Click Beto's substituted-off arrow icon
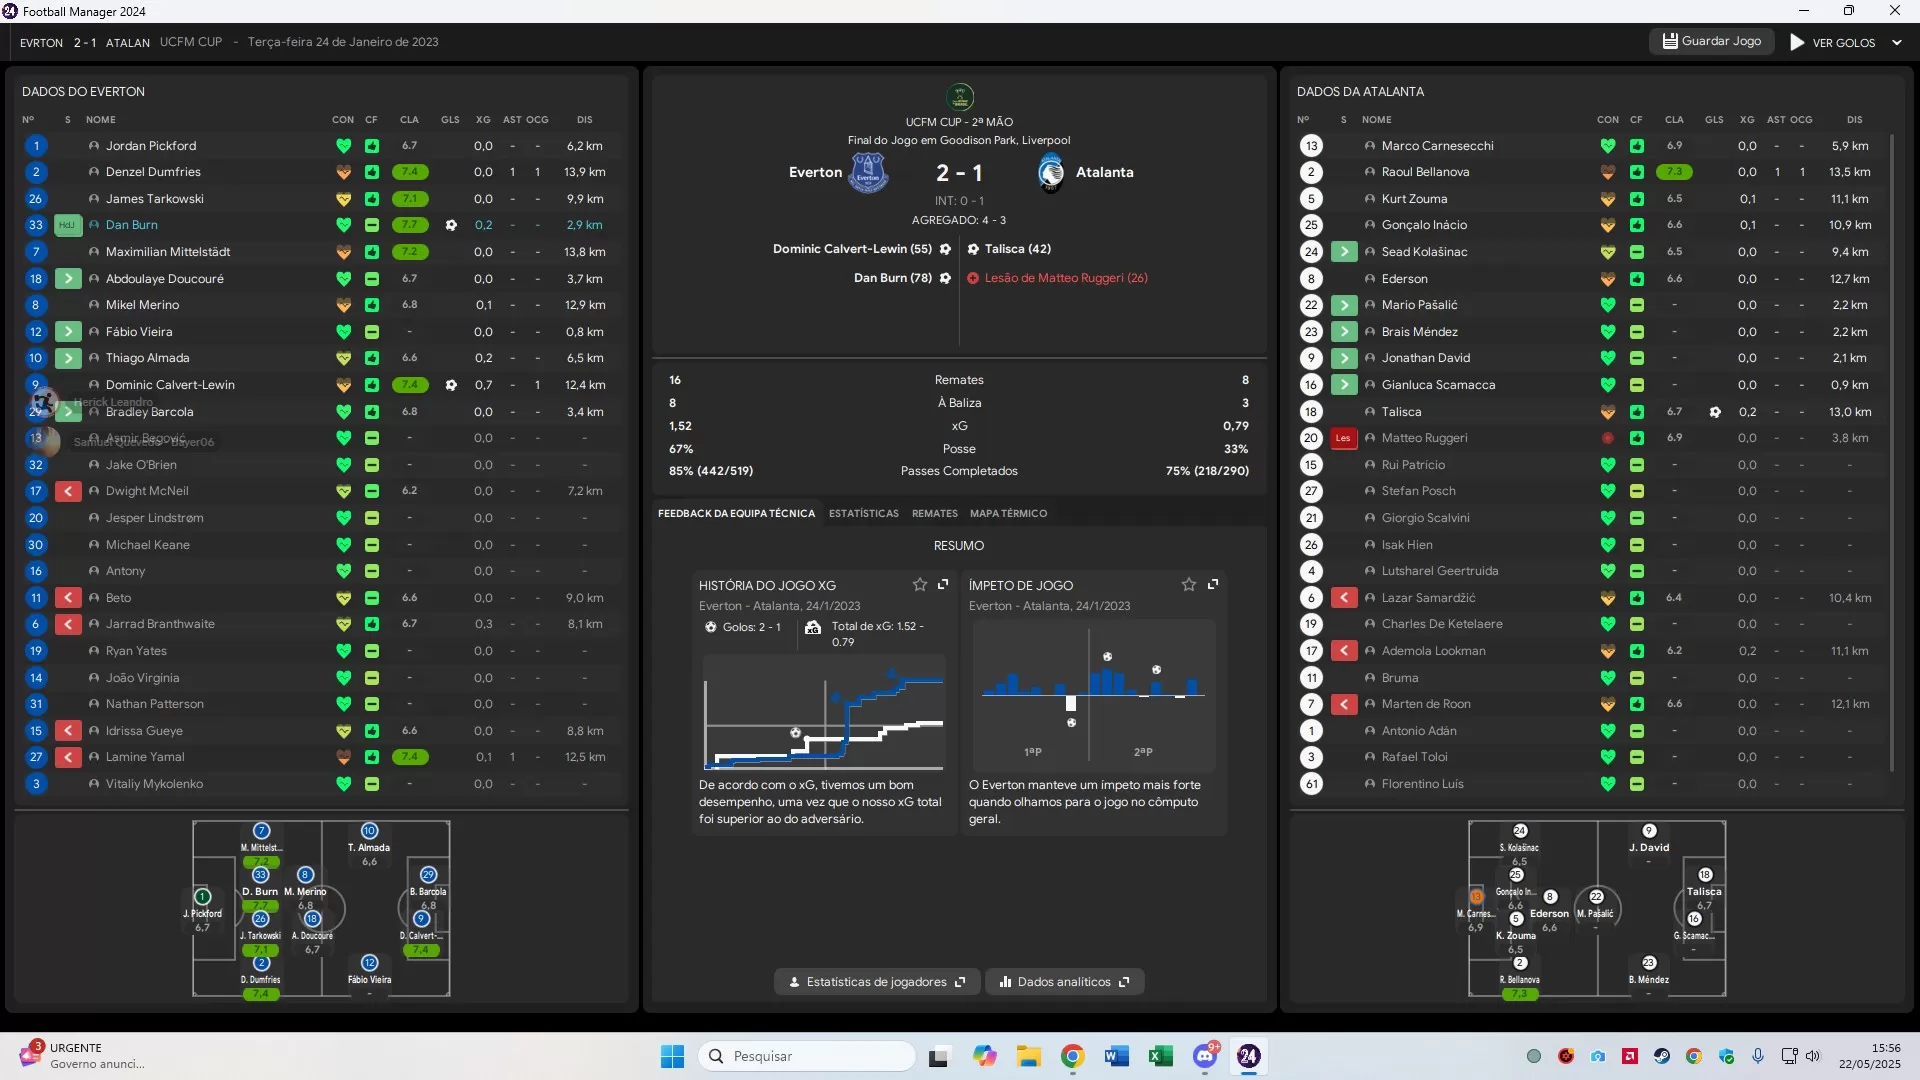1920x1080 pixels. pos(68,598)
